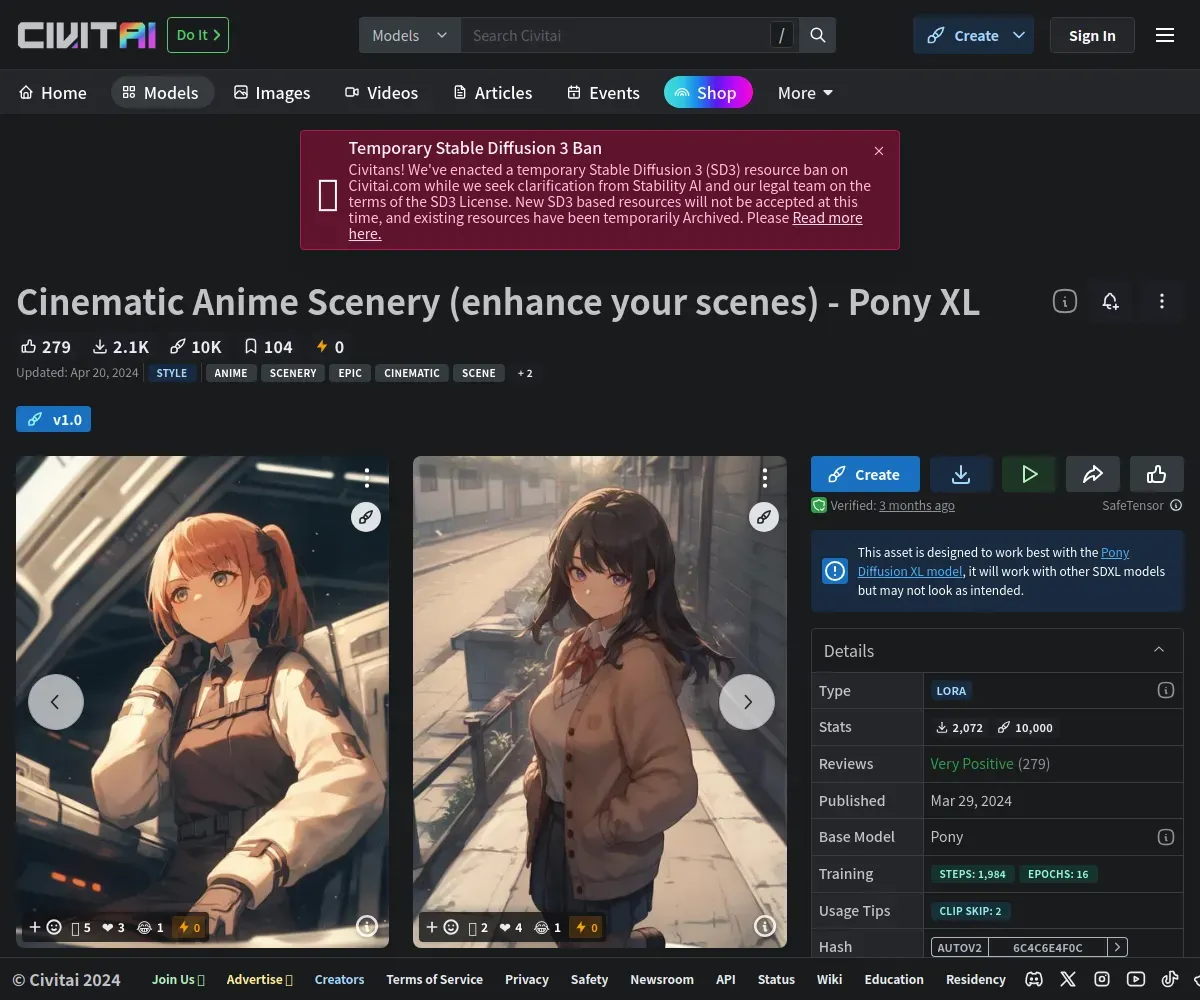Open the SafeTensor info icon
The width and height of the screenshot is (1200, 1000).
pos(1176,506)
